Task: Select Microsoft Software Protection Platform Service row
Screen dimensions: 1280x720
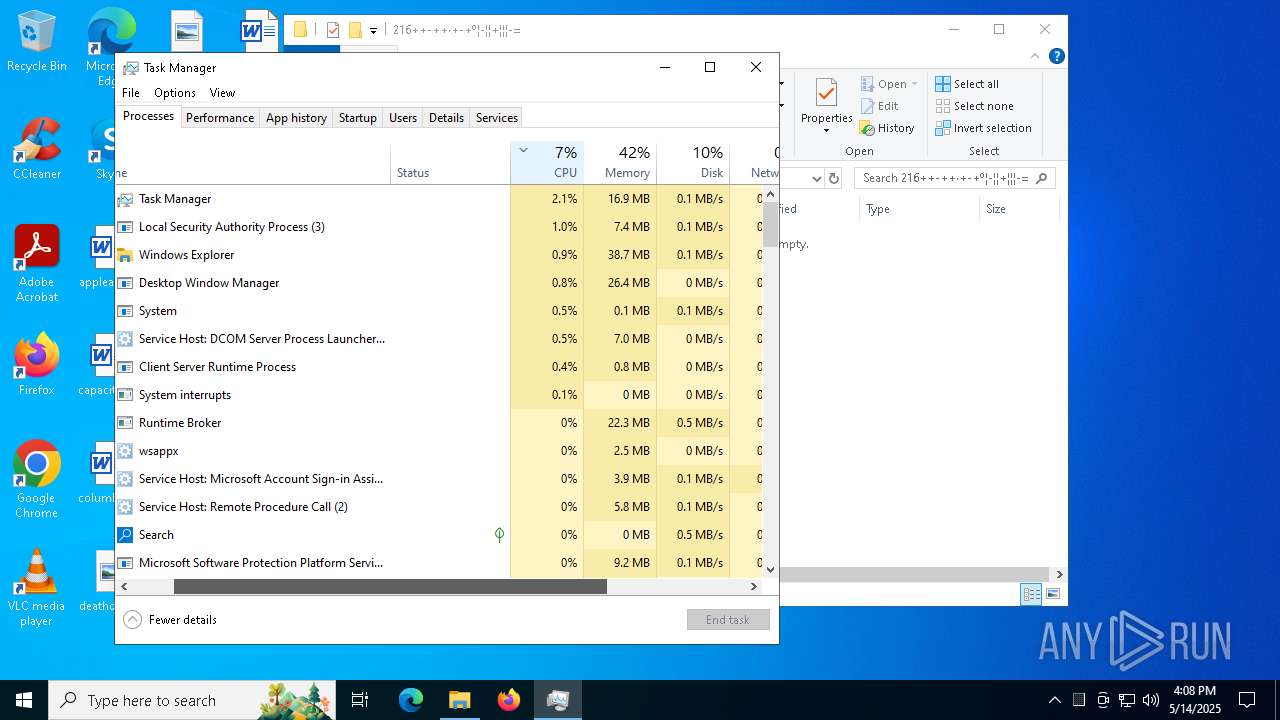Action: click(x=439, y=563)
